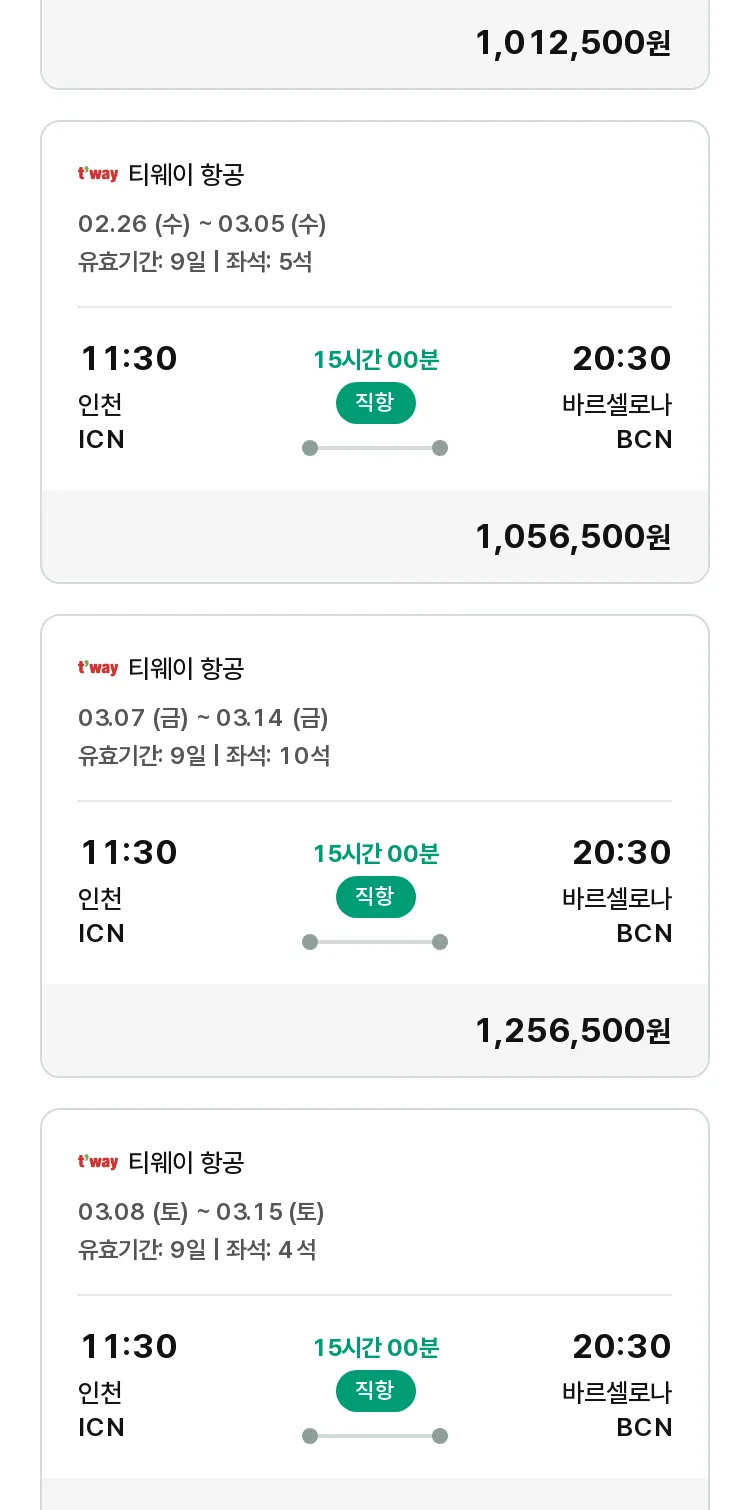The width and height of the screenshot is (750, 1510).
Task: Select the 1,256,500원 fare
Action: [573, 1031]
